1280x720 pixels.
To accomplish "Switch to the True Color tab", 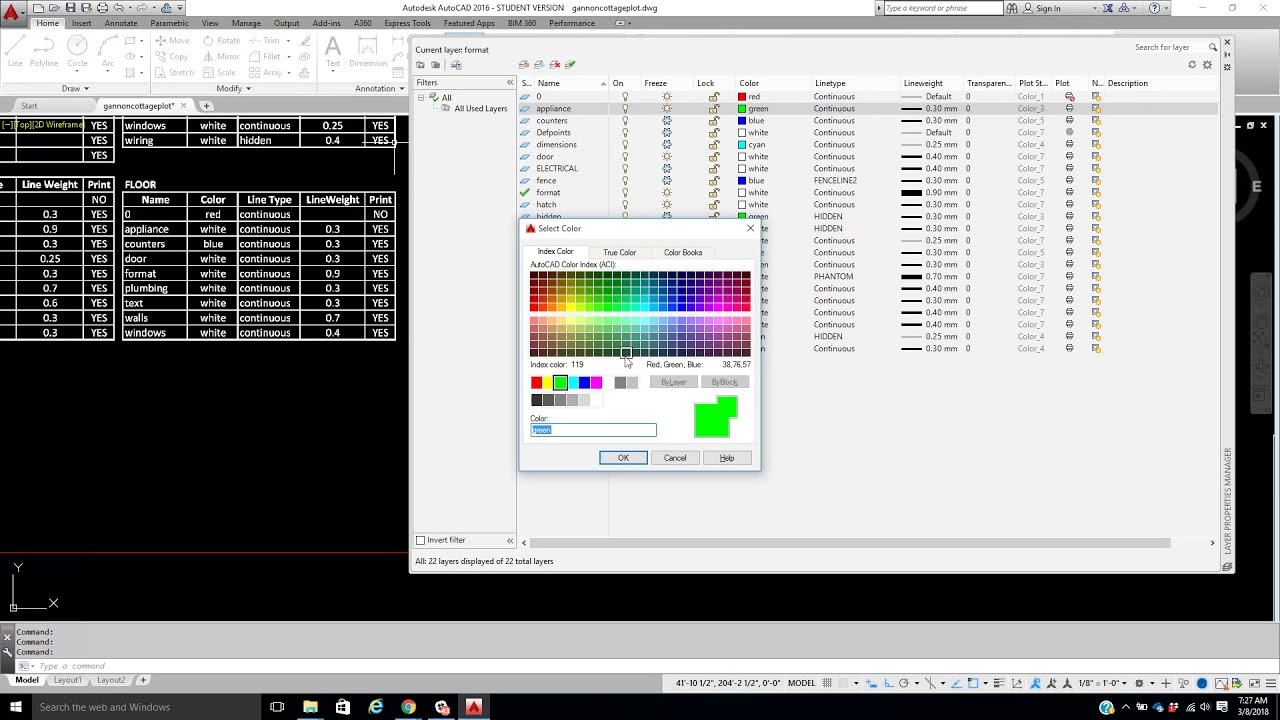I will (619, 253).
